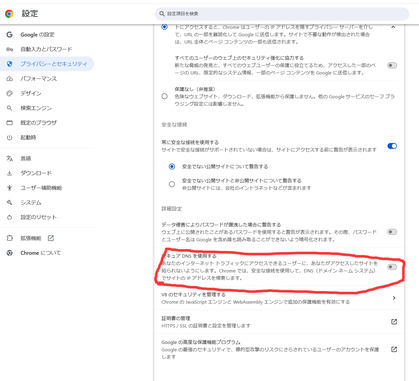Turn off 常に安全な接続を使用する toggle
The width and height of the screenshot is (419, 381).
coord(392,146)
